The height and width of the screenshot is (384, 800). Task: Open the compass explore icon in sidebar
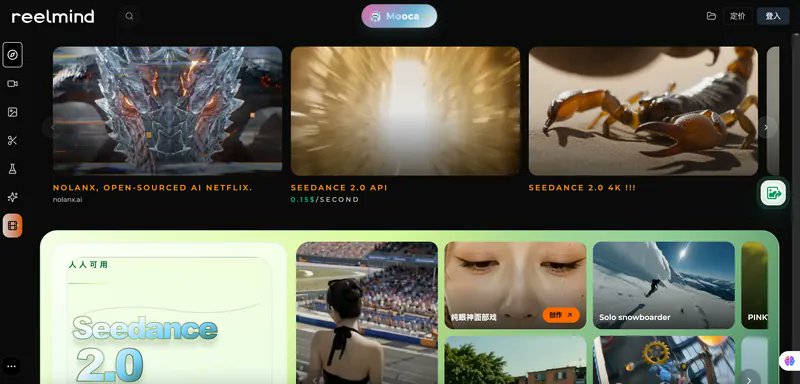pos(12,55)
